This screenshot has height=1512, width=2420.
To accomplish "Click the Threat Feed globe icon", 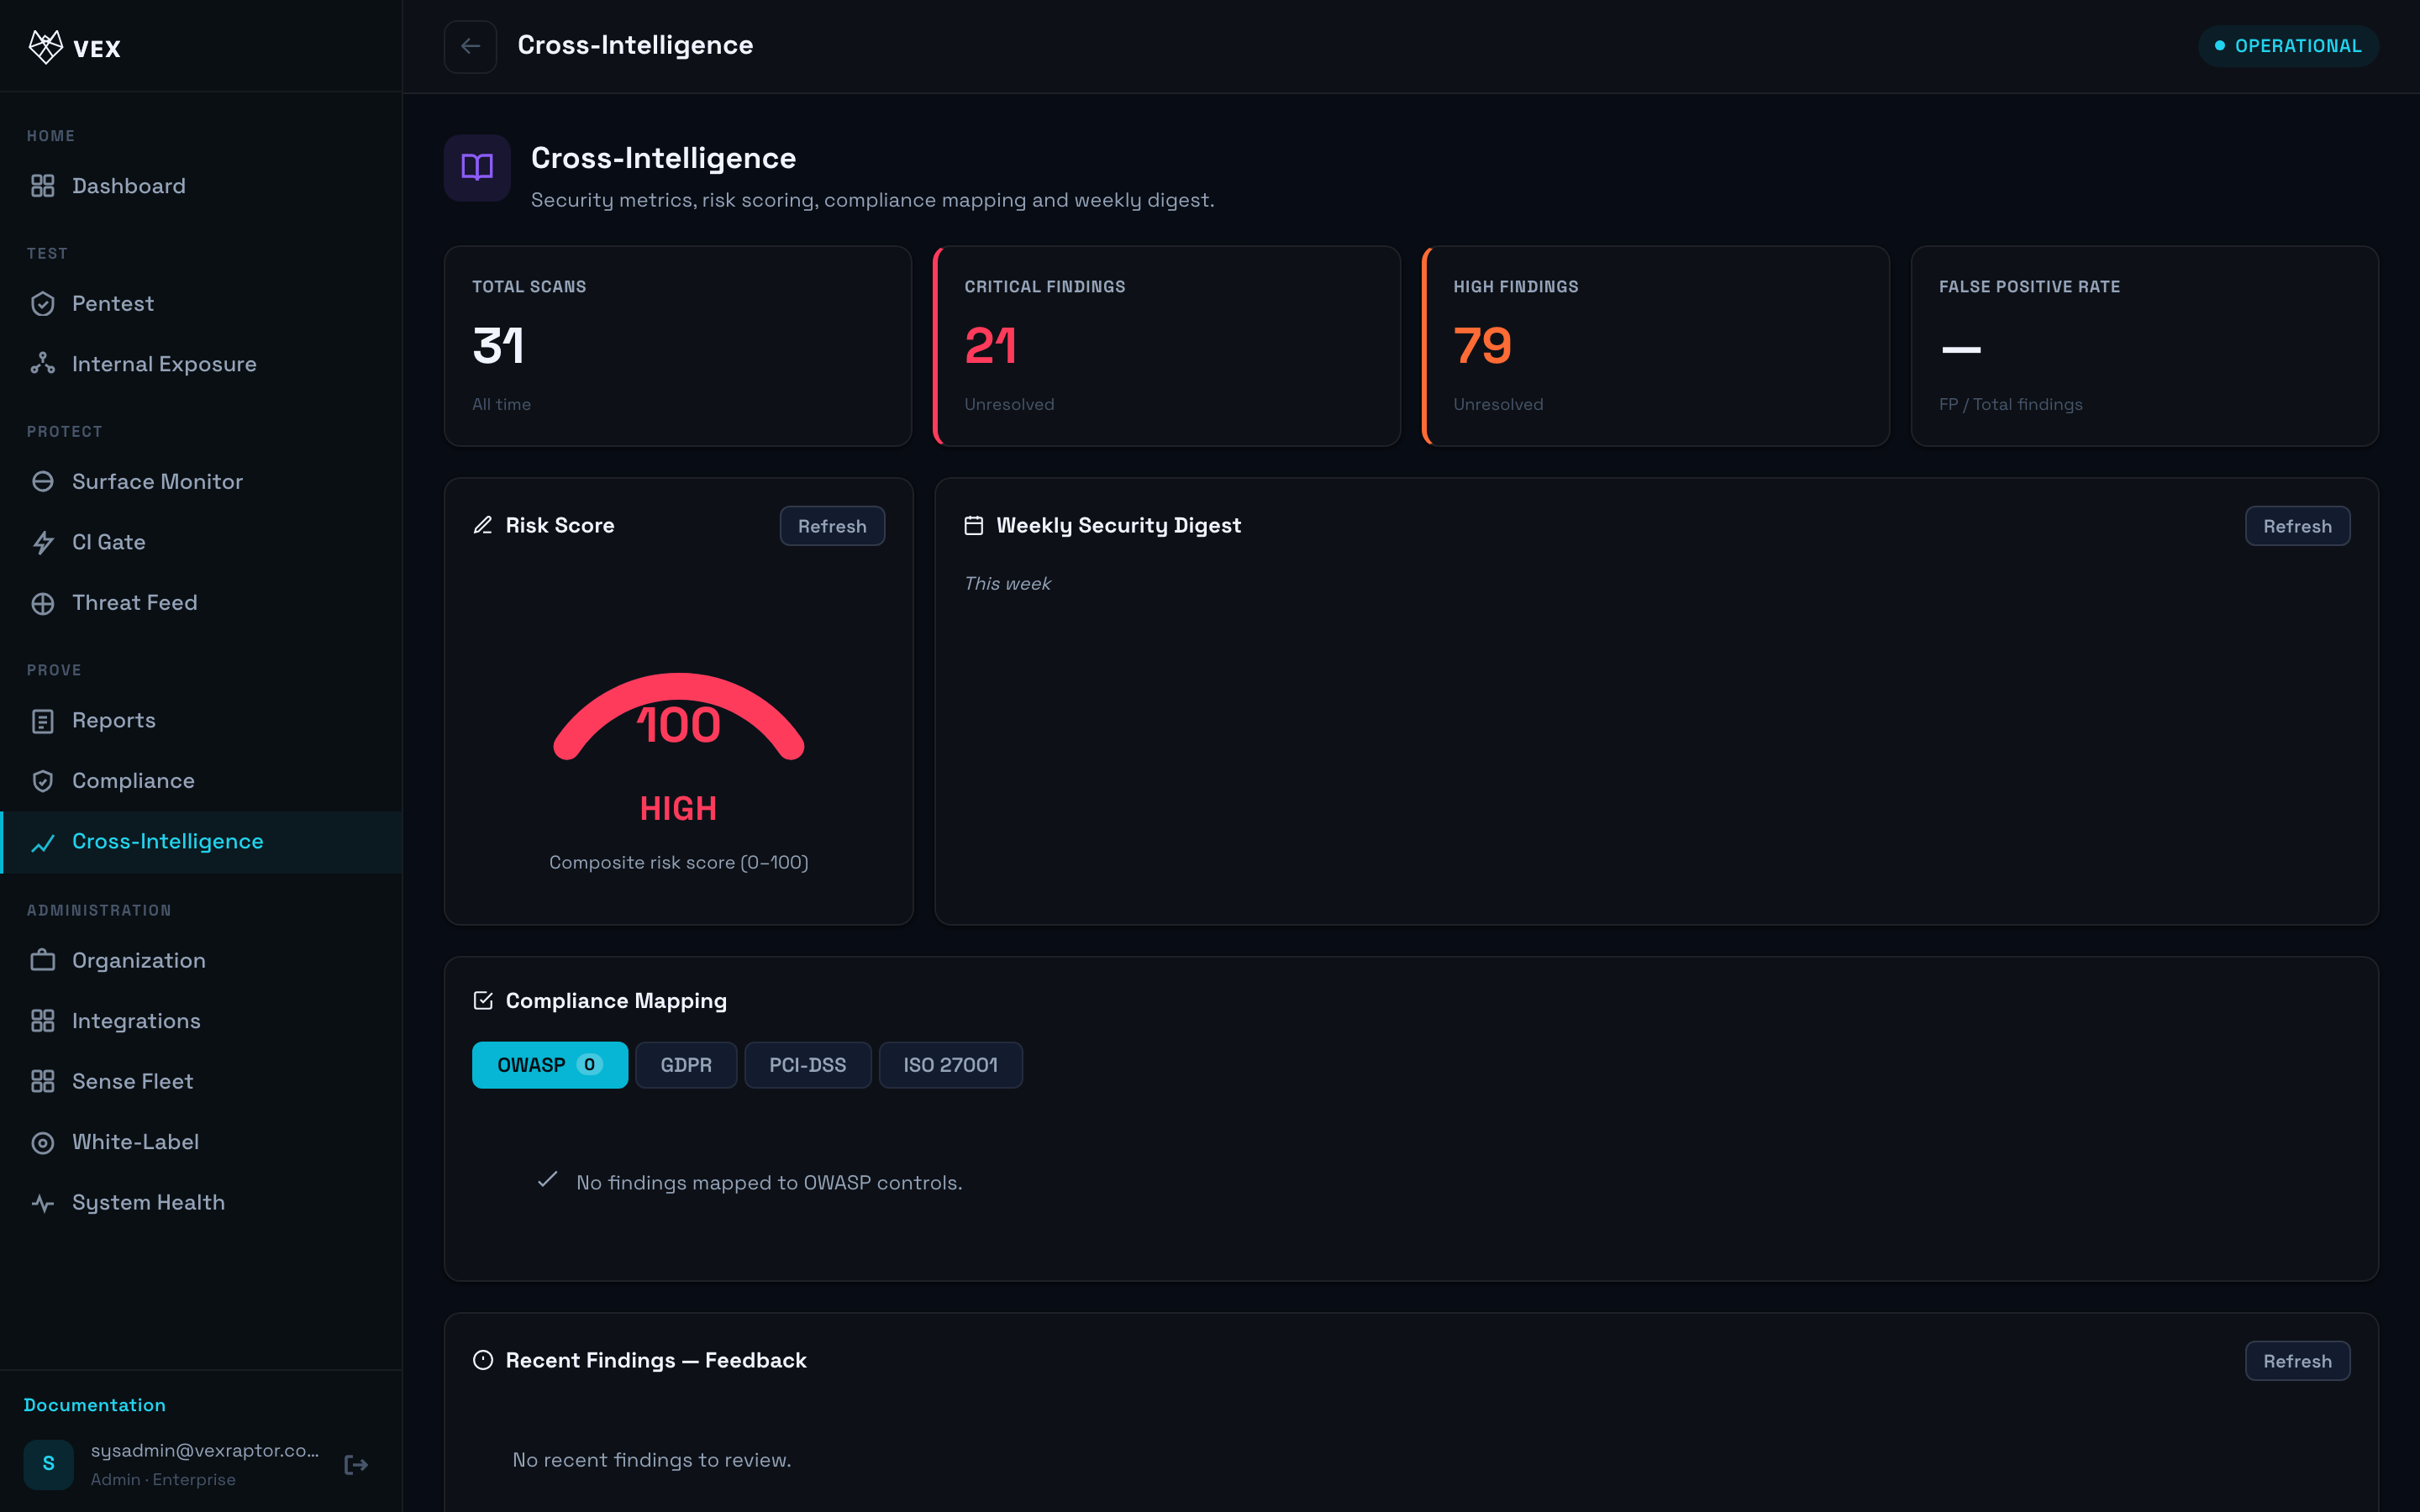I will (43, 603).
